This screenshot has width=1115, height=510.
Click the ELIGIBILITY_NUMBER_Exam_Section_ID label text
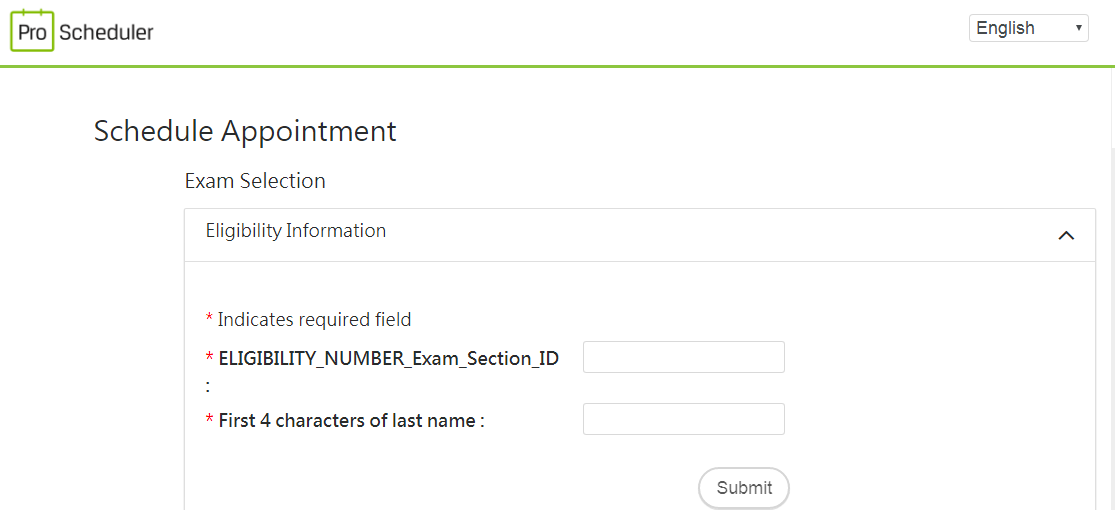pos(388,359)
